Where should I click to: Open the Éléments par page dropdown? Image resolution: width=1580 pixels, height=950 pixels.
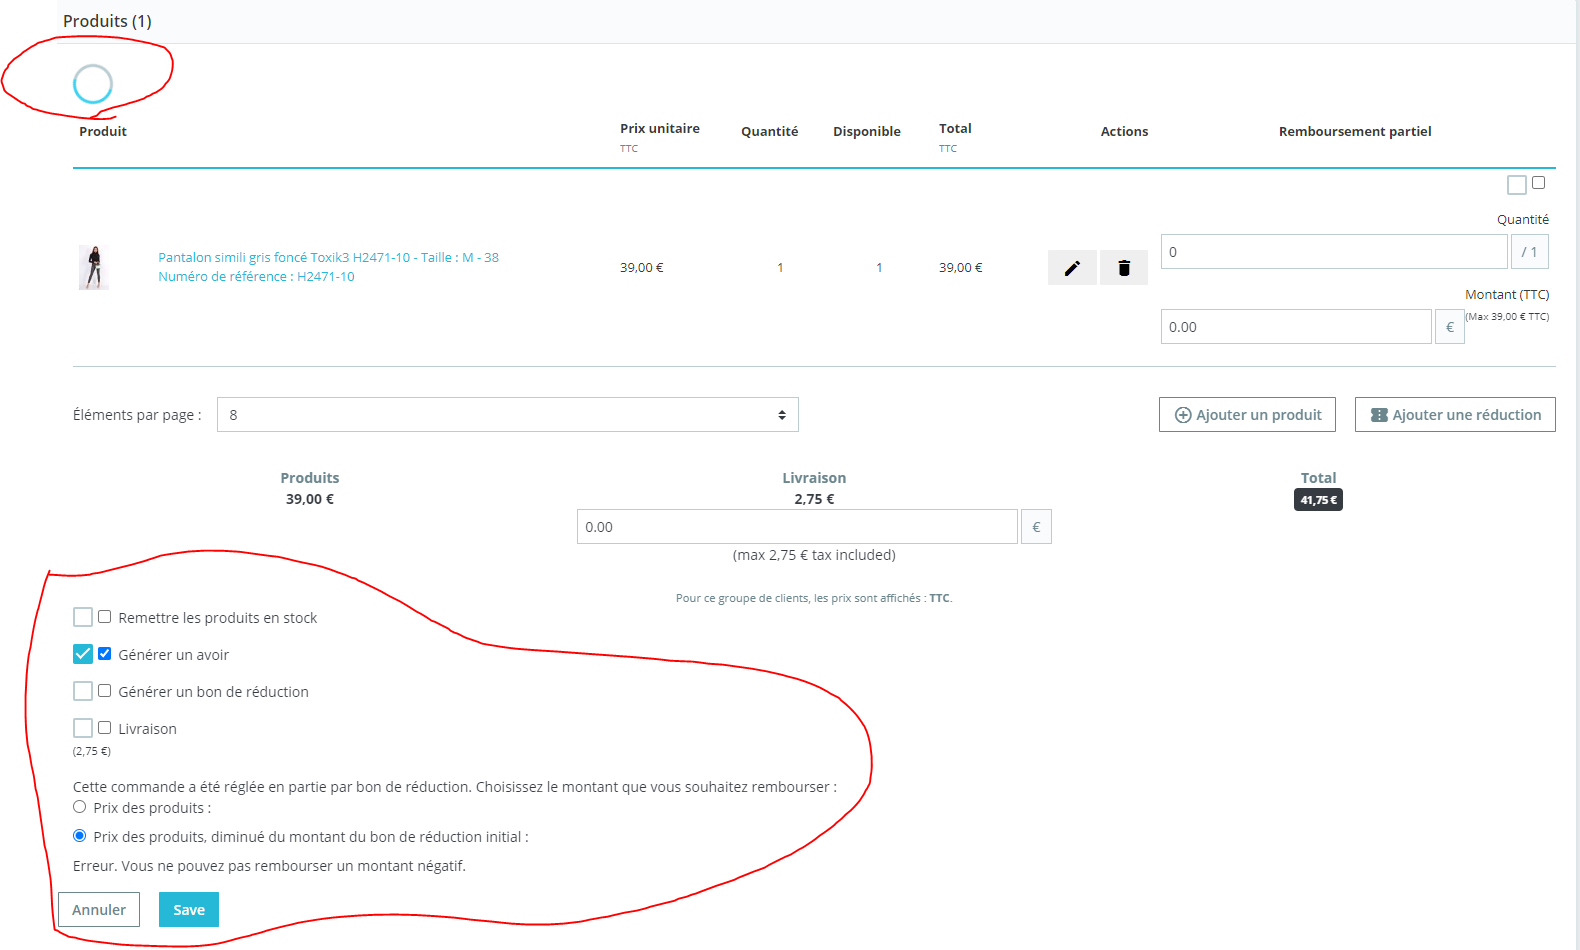pyautogui.click(x=508, y=415)
